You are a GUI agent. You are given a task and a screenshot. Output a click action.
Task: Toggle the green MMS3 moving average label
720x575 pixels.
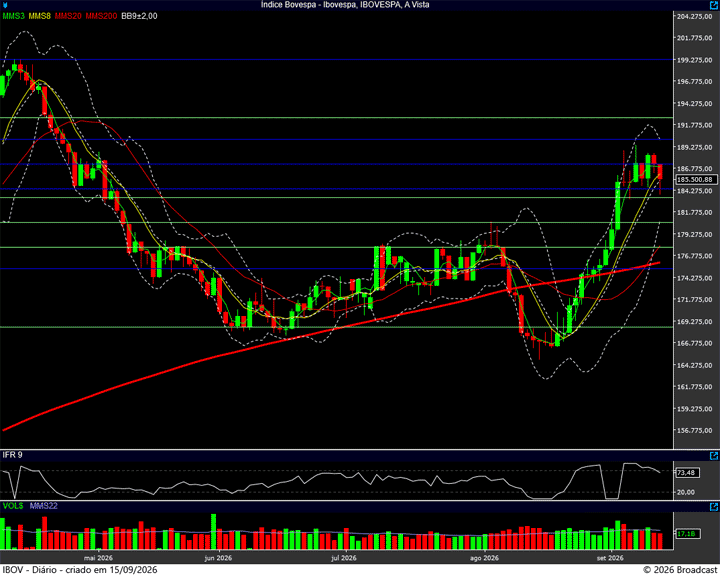pos(13,16)
